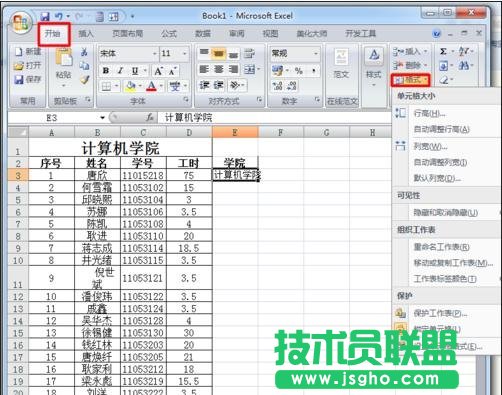
Task: Open the font name 宋体 dropdown
Action: (155, 53)
